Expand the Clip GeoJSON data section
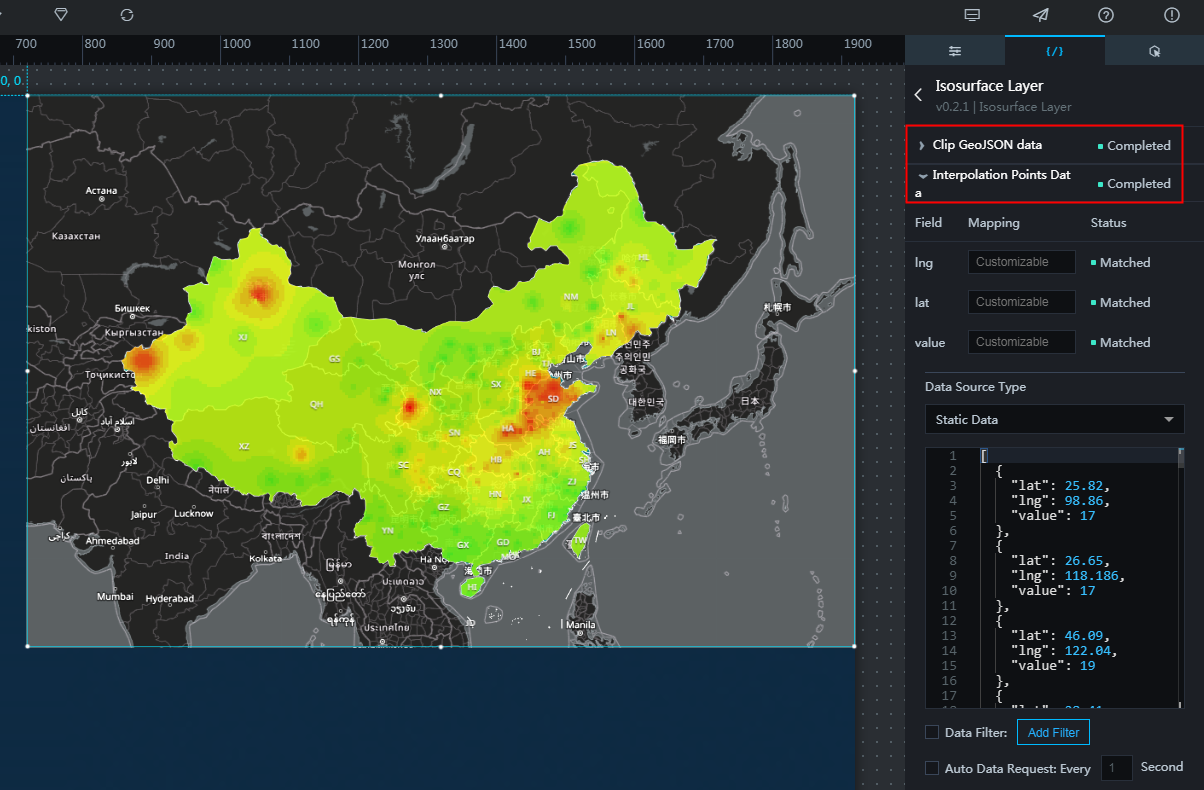 click(x=987, y=145)
